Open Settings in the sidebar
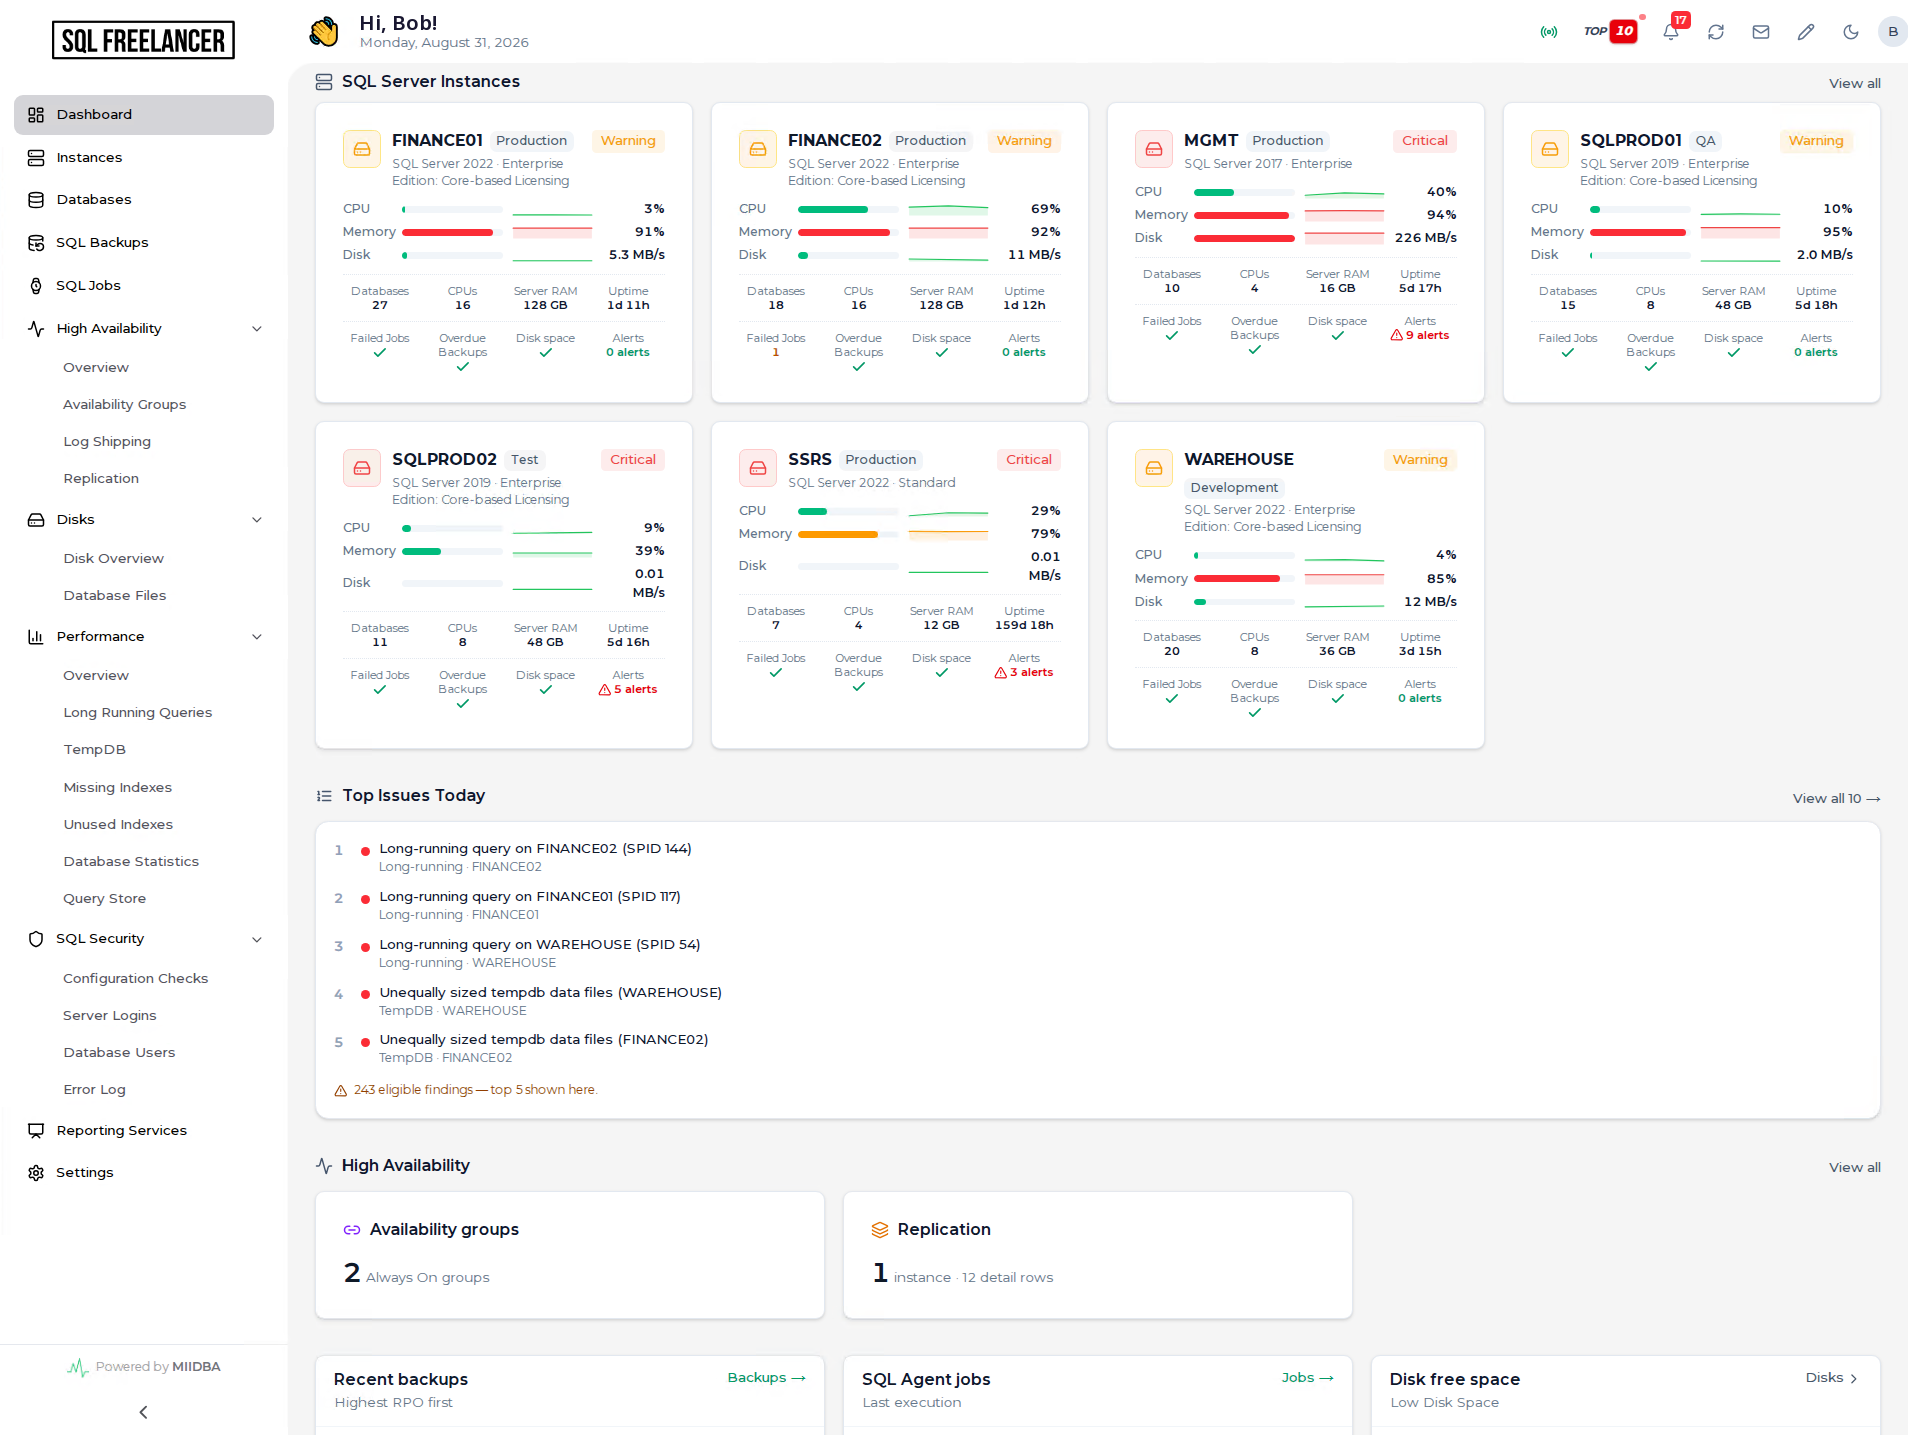 (144, 1173)
